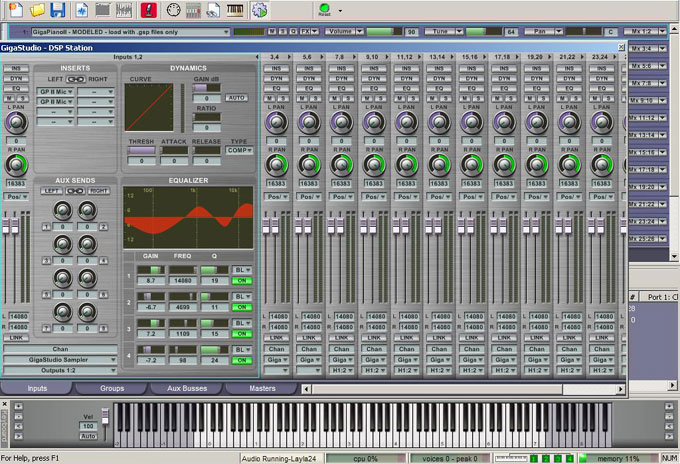Toggle EQ band 1 ON button
The image size is (680, 464).
[242, 281]
